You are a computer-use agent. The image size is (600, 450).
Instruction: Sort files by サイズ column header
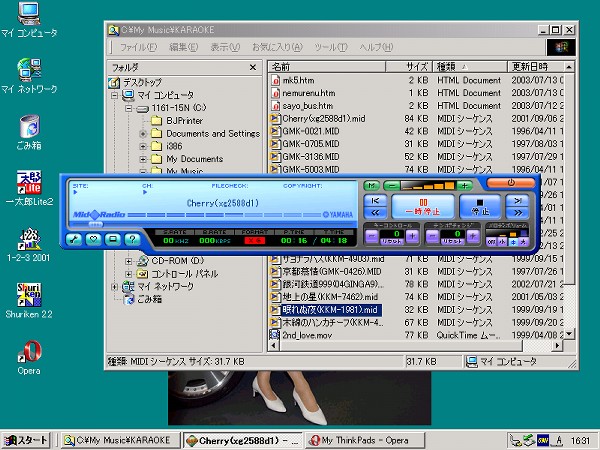[x=409, y=67]
